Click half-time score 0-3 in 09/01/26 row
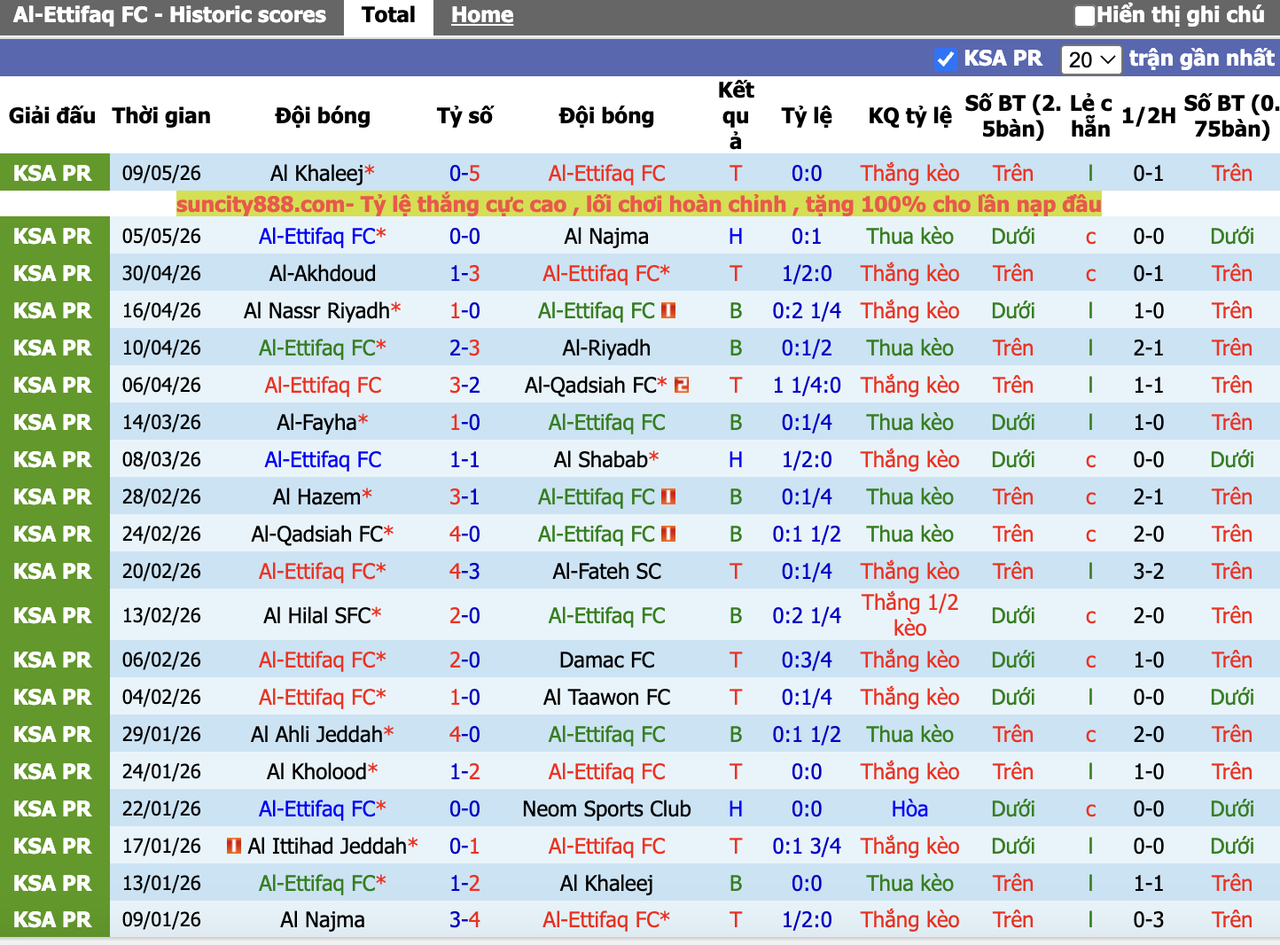This screenshot has height=945, width=1280. (1149, 920)
